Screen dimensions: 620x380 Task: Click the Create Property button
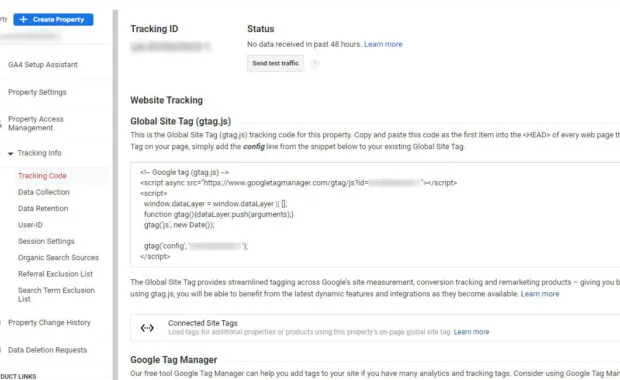[x=53, y=19]
